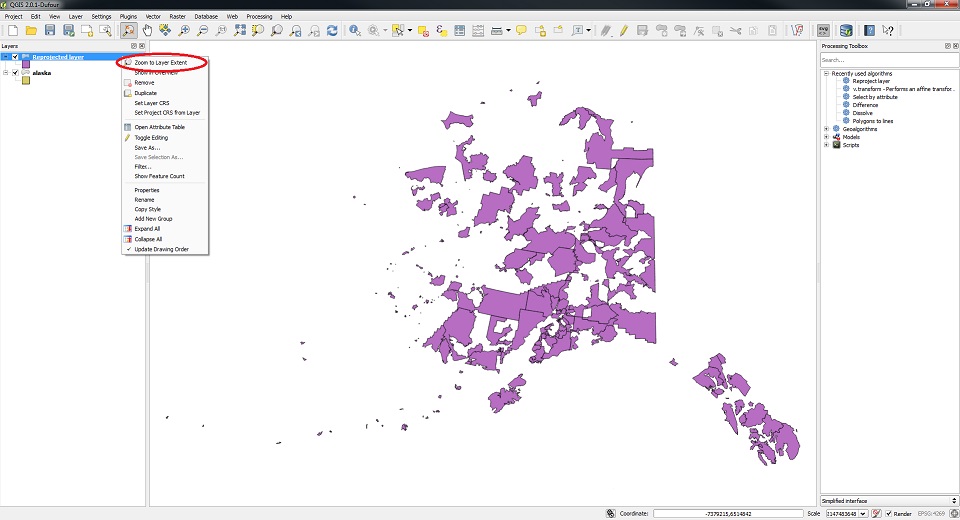Click the purple Reprojected layer symbol swatch
Screen dimensions: 960x520
click(26, 64)
